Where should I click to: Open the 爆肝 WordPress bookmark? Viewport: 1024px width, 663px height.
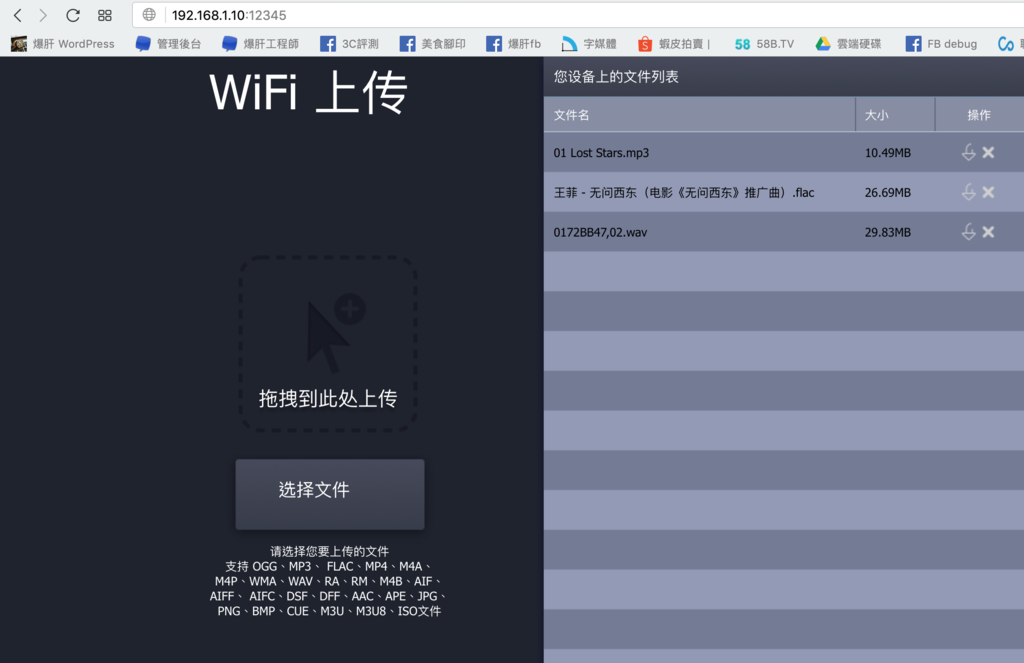tap(63, 44)
